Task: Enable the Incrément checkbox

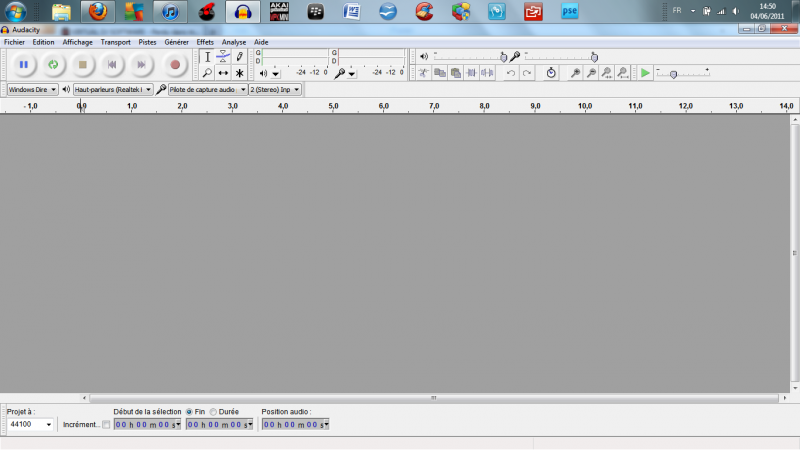Action: 107,425
